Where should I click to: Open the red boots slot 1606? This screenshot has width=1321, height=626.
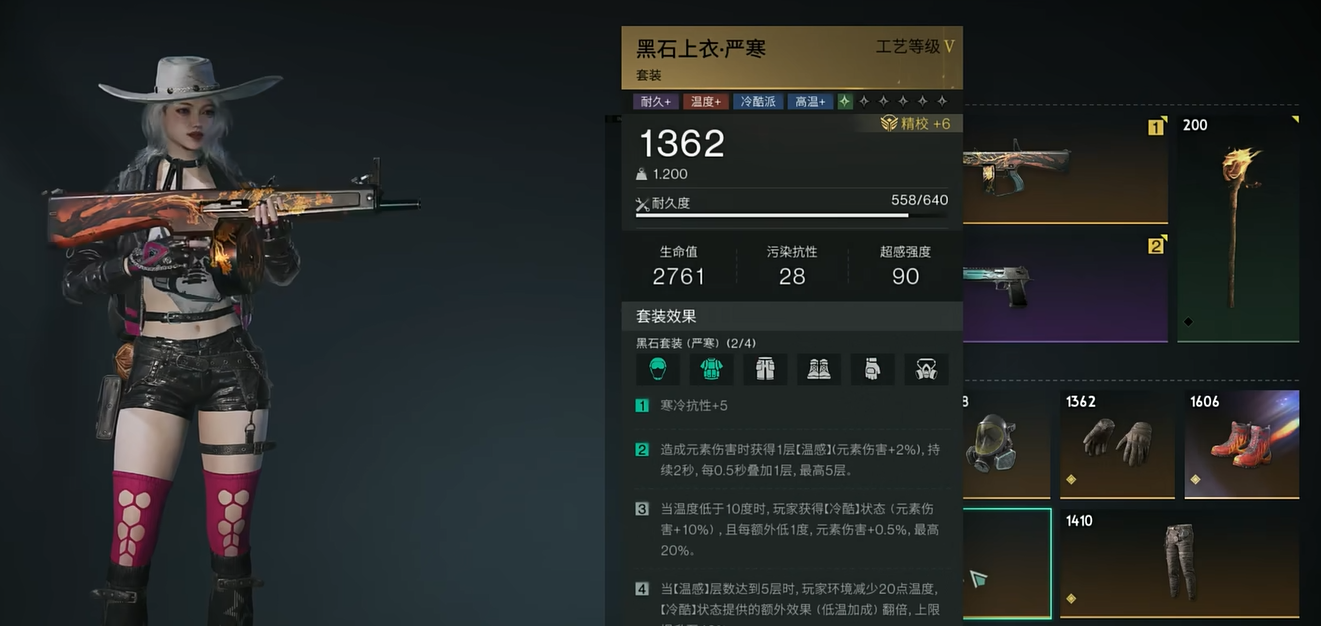pyautogui.click(x=1242, y=445)
